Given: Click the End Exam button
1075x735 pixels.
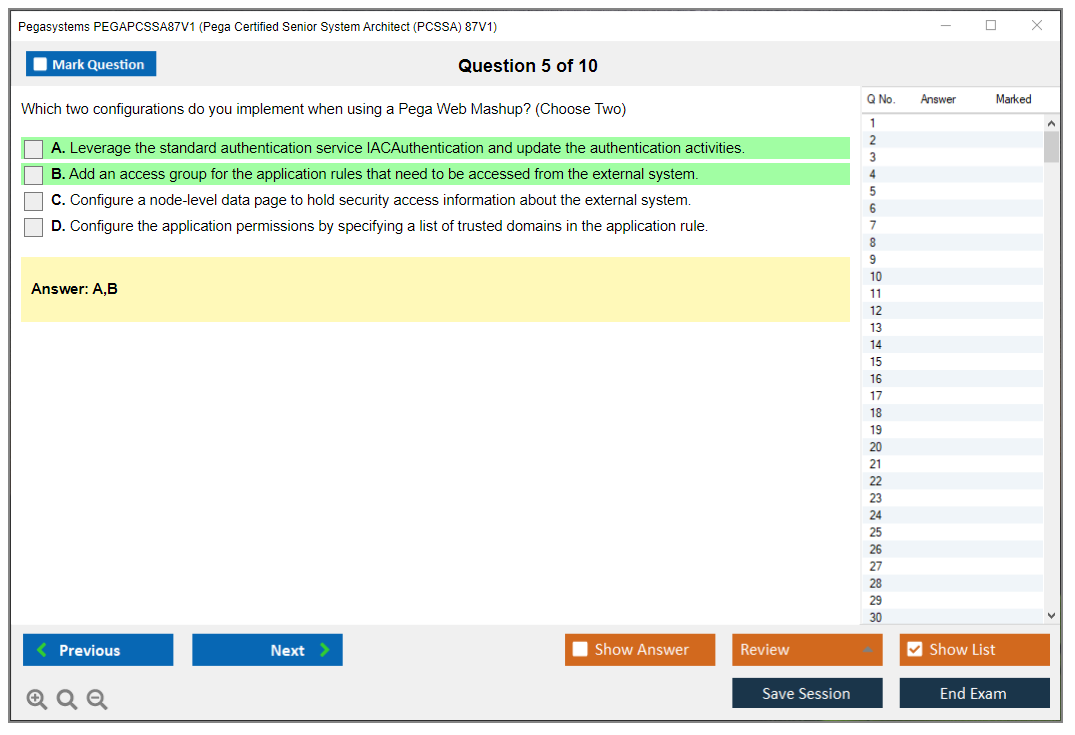Looking at the screenshot, I should point(974,694).
